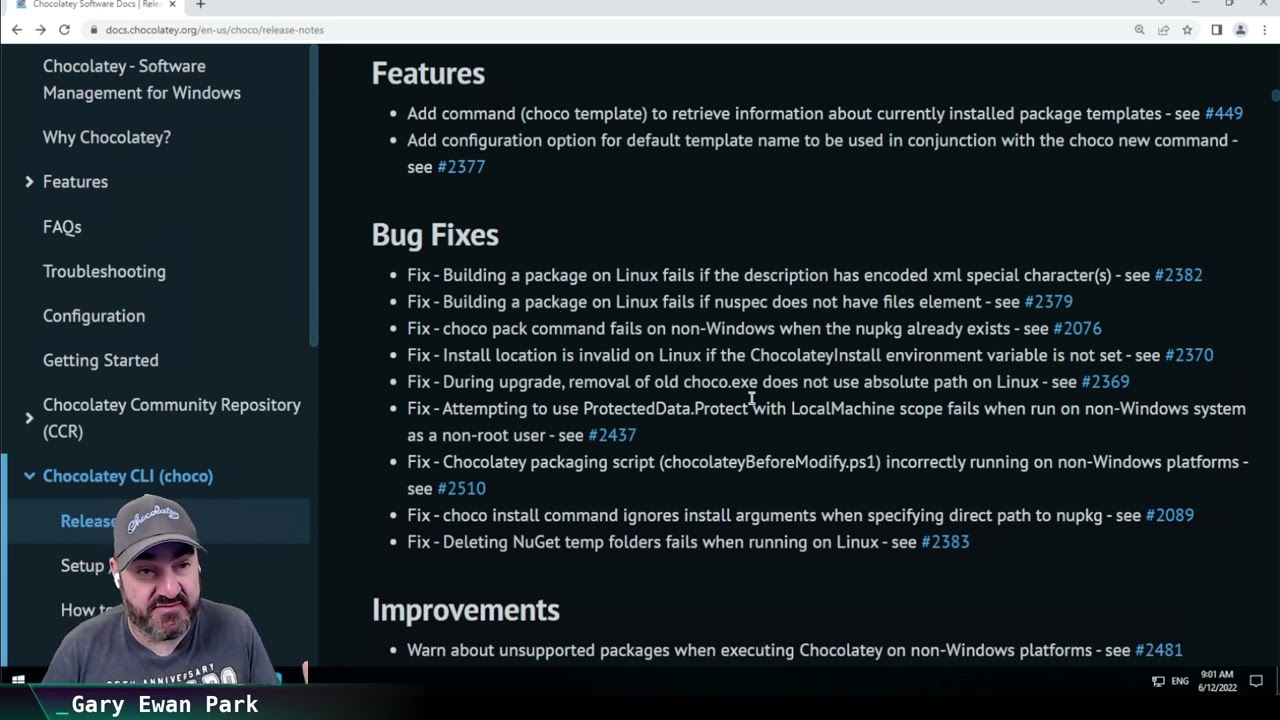Bookmark this page with the star icon
Screen dimensions: 1280x720
(x=1187, y=30)
